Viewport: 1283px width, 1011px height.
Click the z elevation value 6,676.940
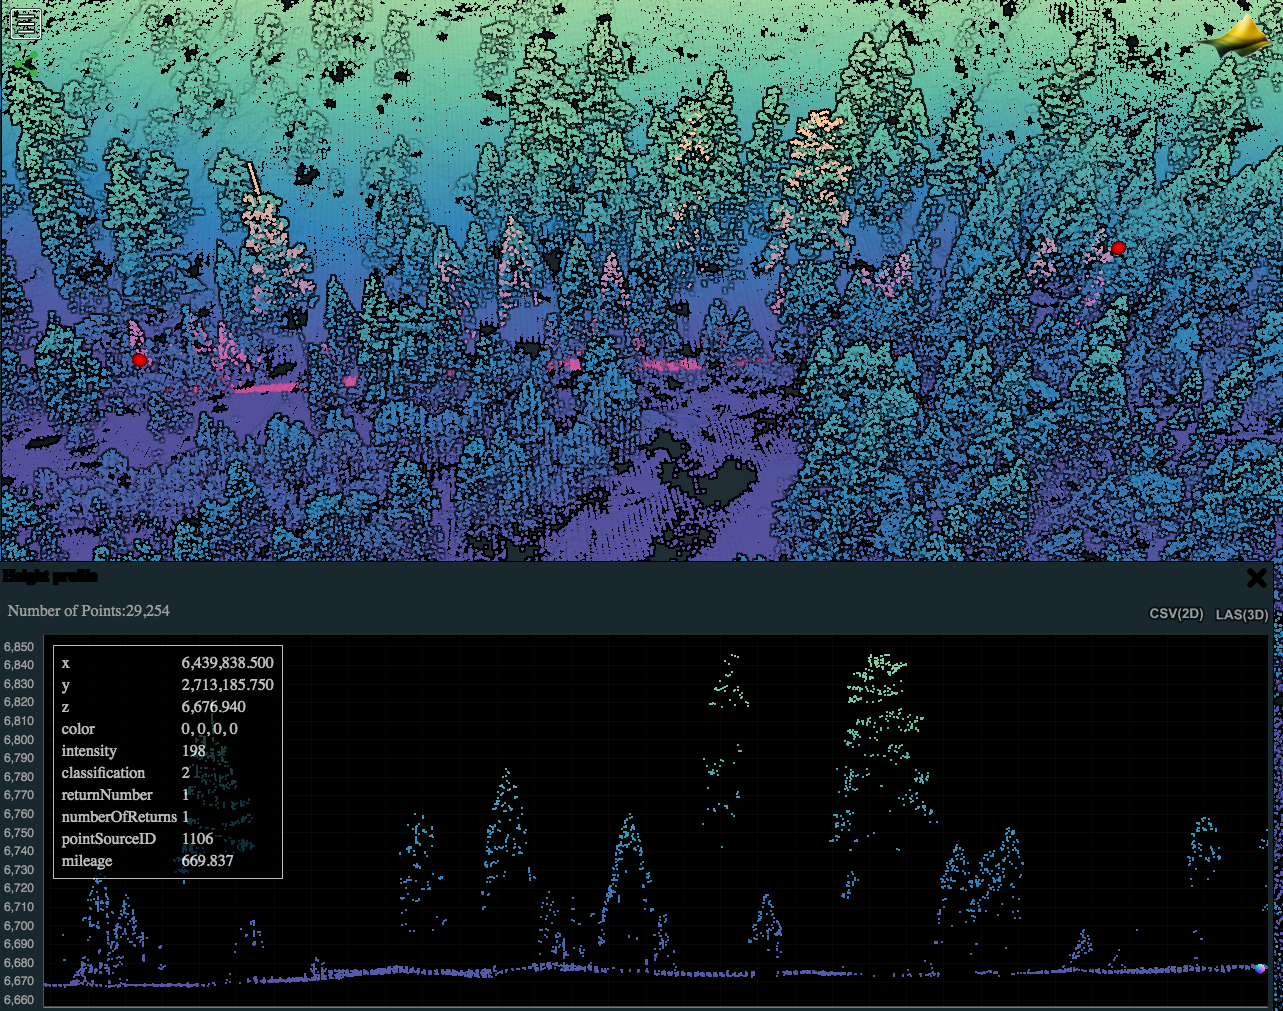coord(213,707)
